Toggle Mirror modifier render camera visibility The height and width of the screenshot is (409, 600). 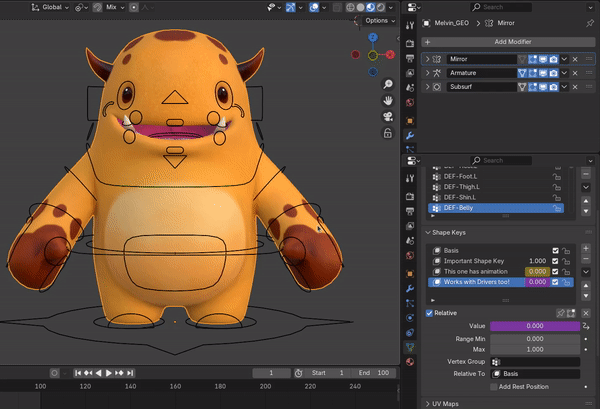pyautogui.click(x=553, y=59)
